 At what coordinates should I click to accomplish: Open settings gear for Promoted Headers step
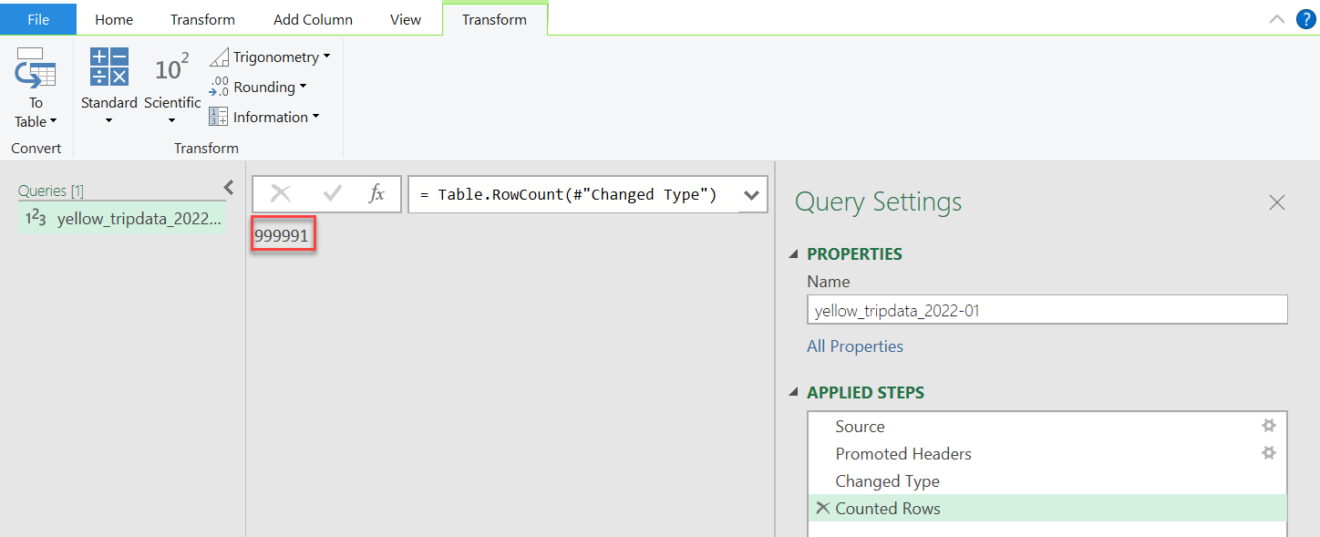pyautogui.click(x=1269, y=452)
